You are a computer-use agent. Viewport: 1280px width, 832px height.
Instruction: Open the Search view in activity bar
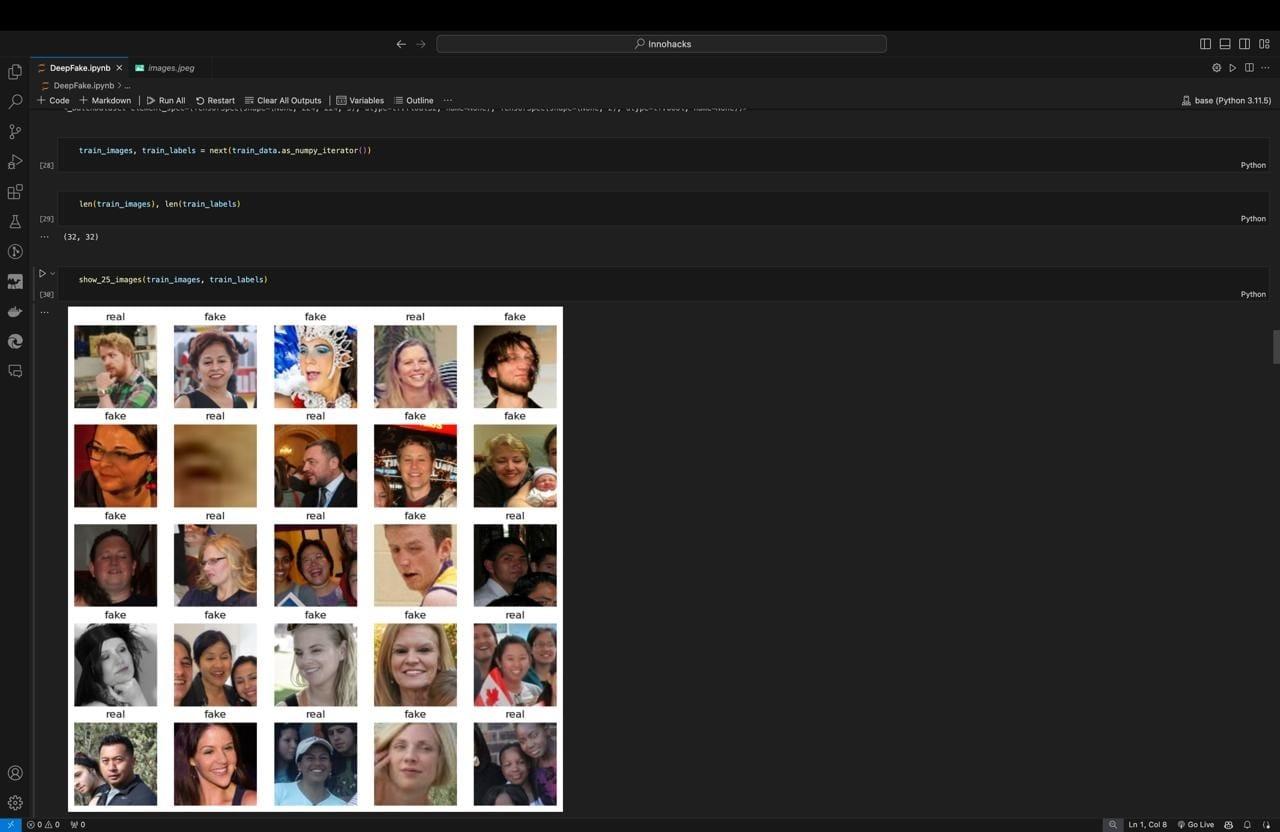[15, 102]
